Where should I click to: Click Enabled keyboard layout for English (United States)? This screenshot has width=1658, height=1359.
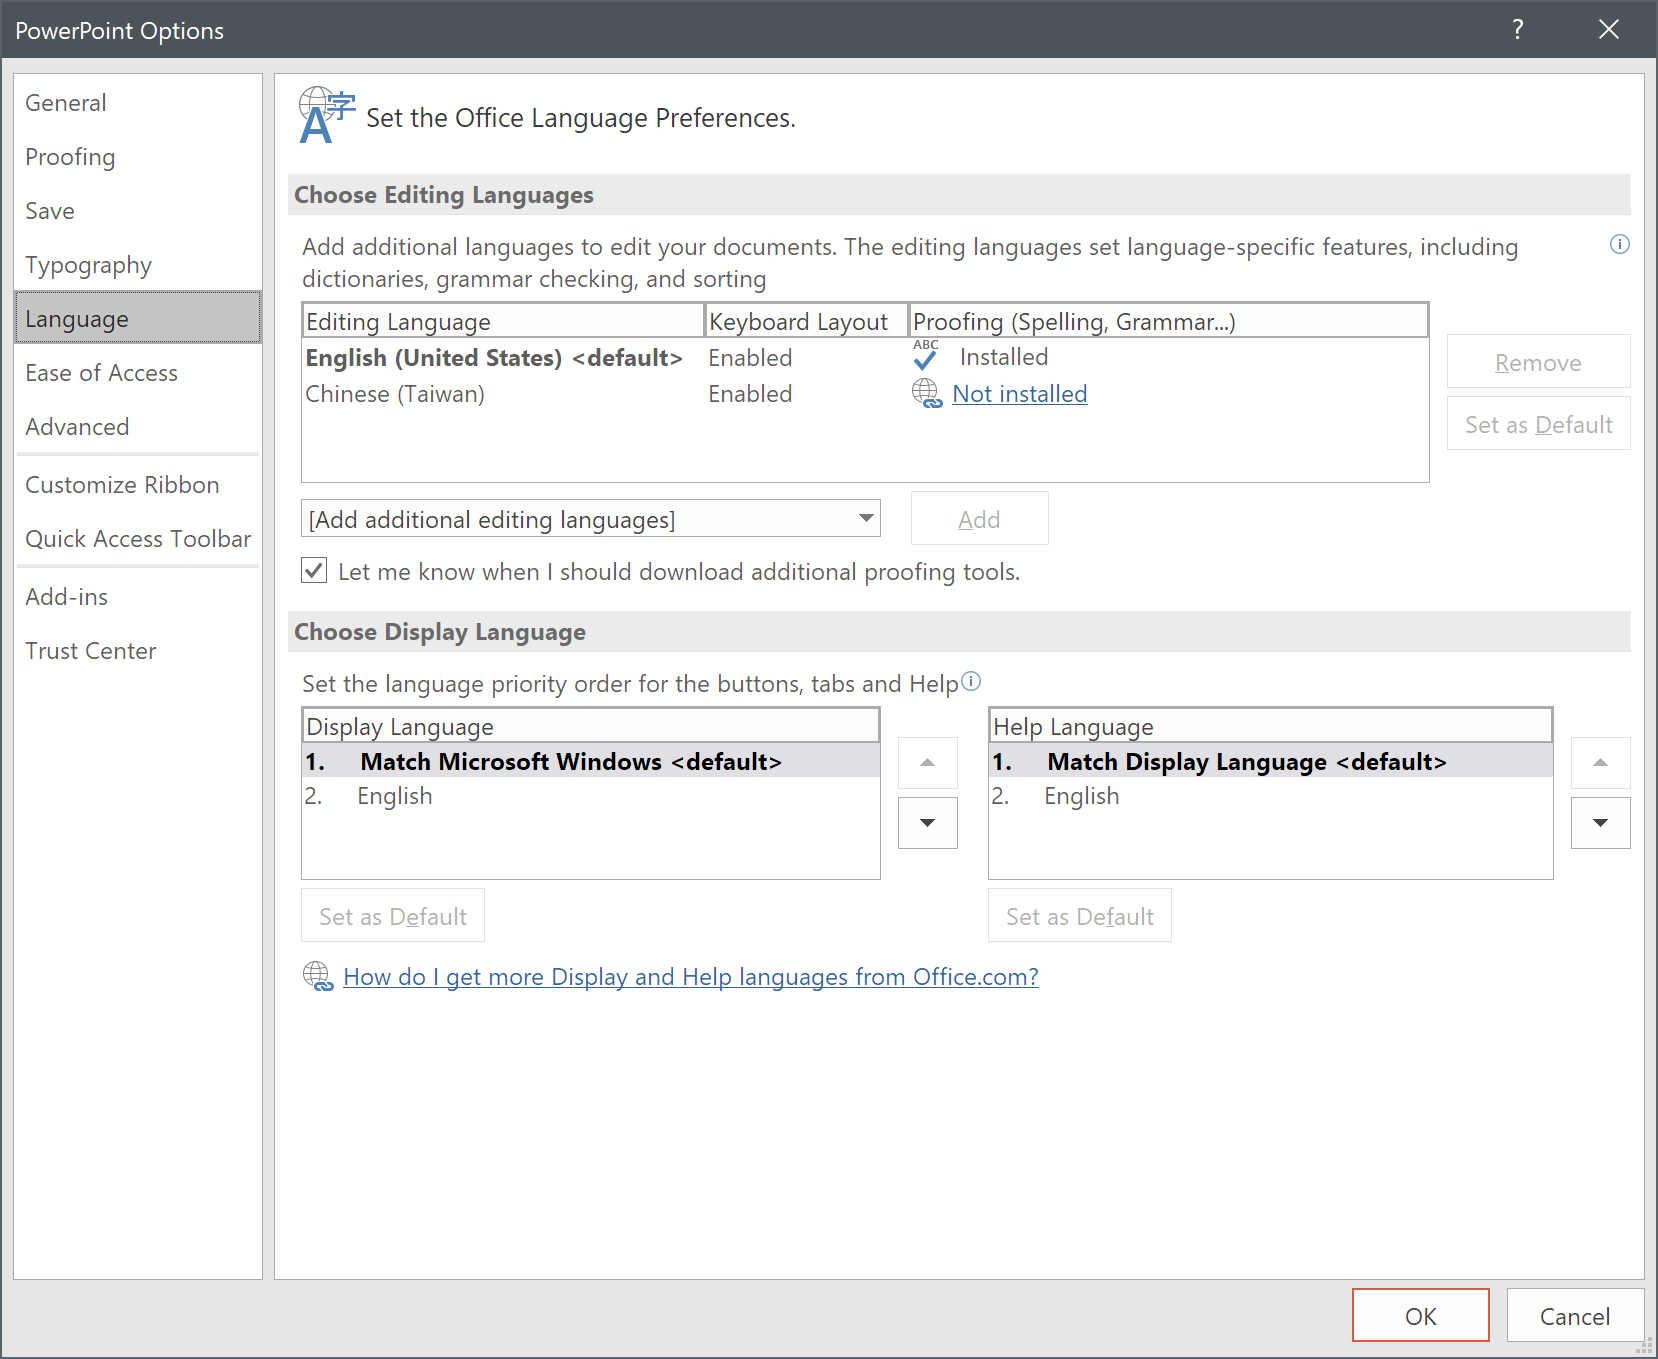tap(750, 358)
